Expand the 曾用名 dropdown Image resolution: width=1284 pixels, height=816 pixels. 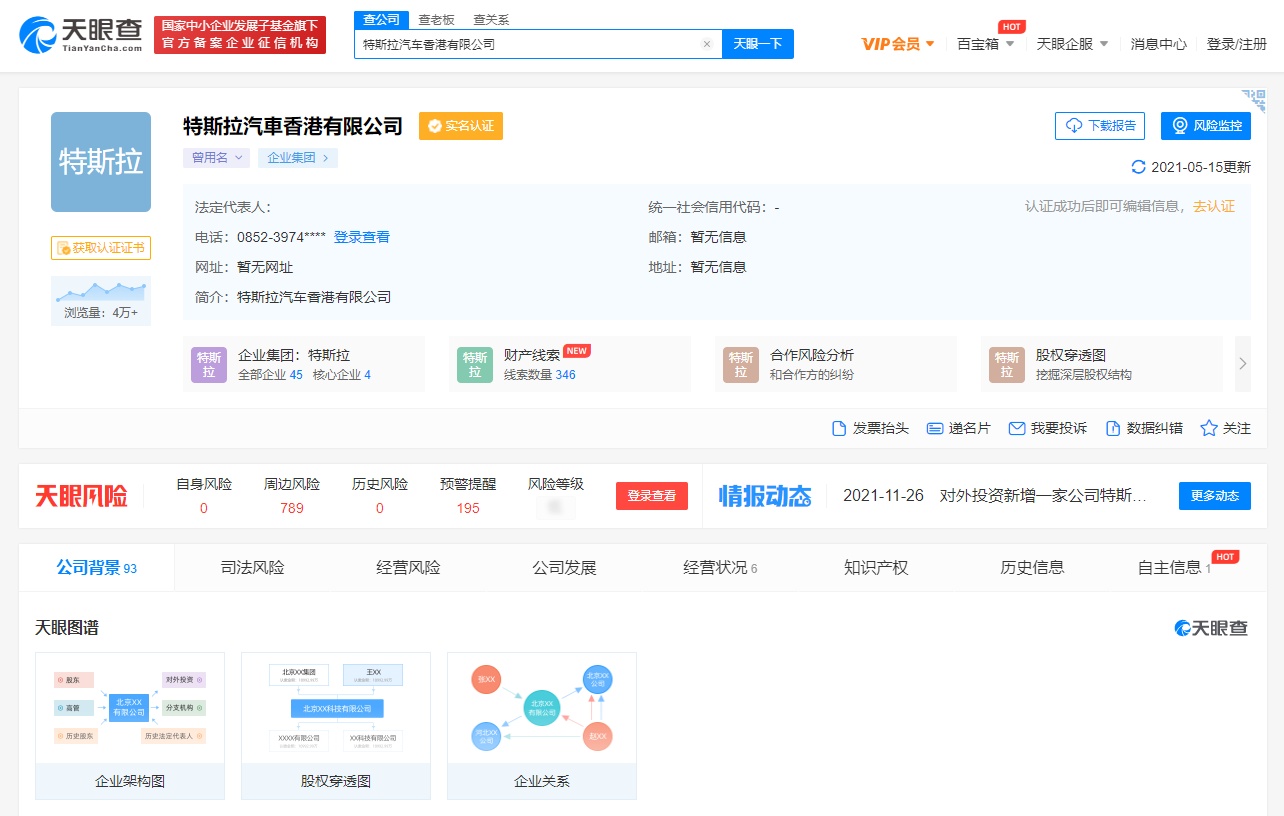[216, 158]
